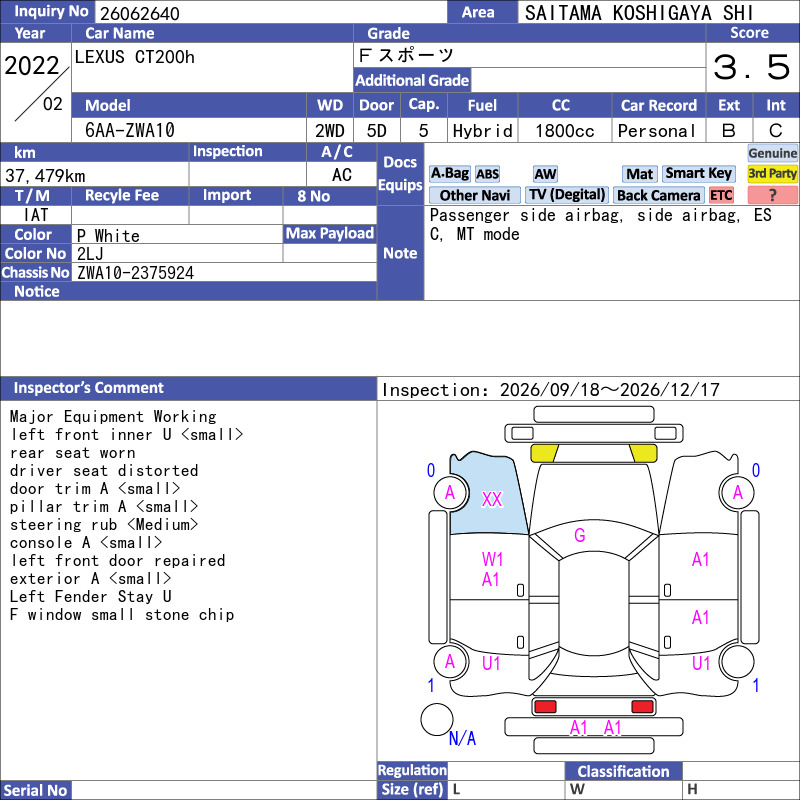Click the A-Bag equipment badge
Image resolution: width=800 pixels, height=800 pixels.
(x=449, y=173)
